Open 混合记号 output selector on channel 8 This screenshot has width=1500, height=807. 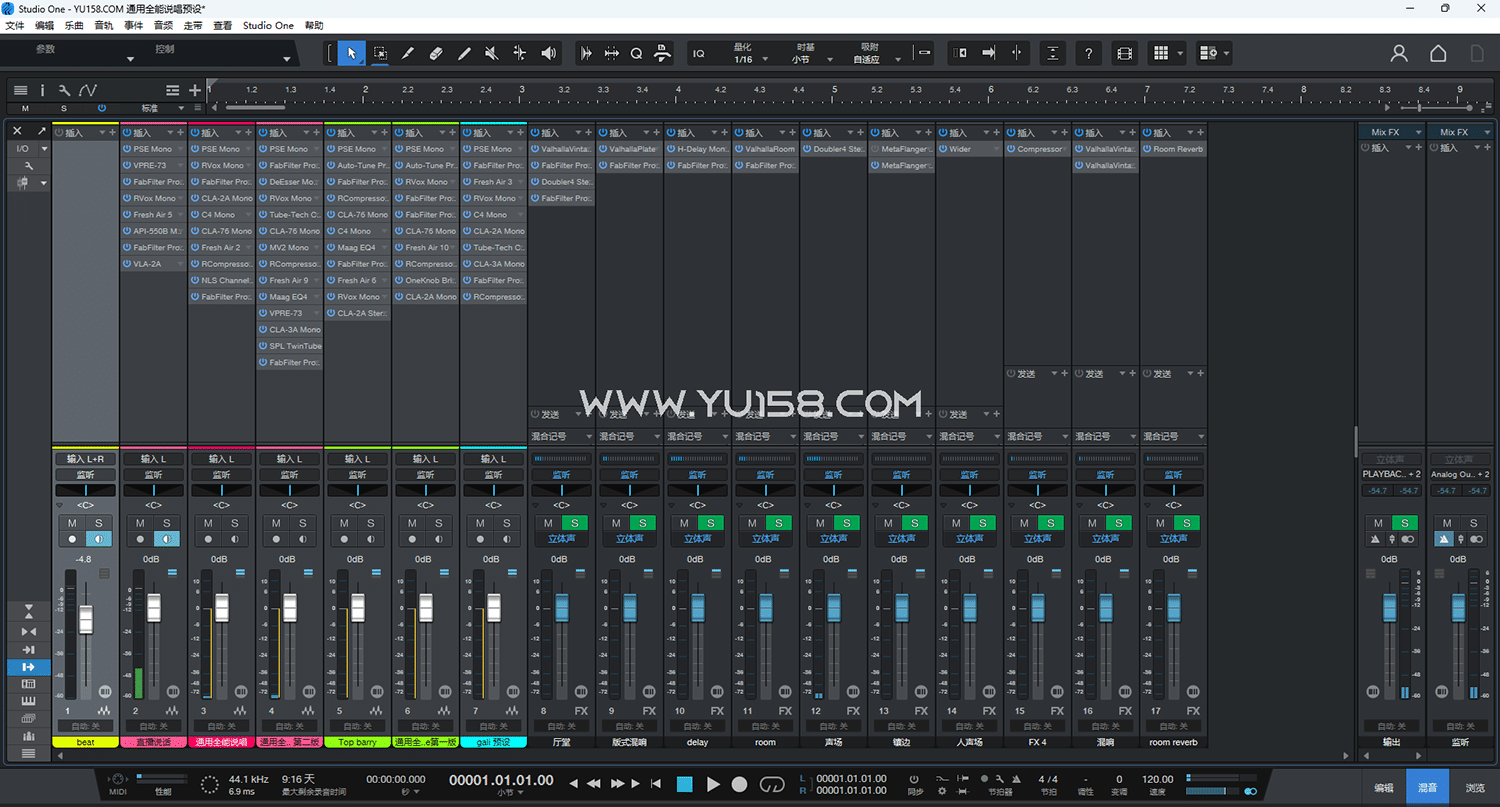[x=561, y=436]
